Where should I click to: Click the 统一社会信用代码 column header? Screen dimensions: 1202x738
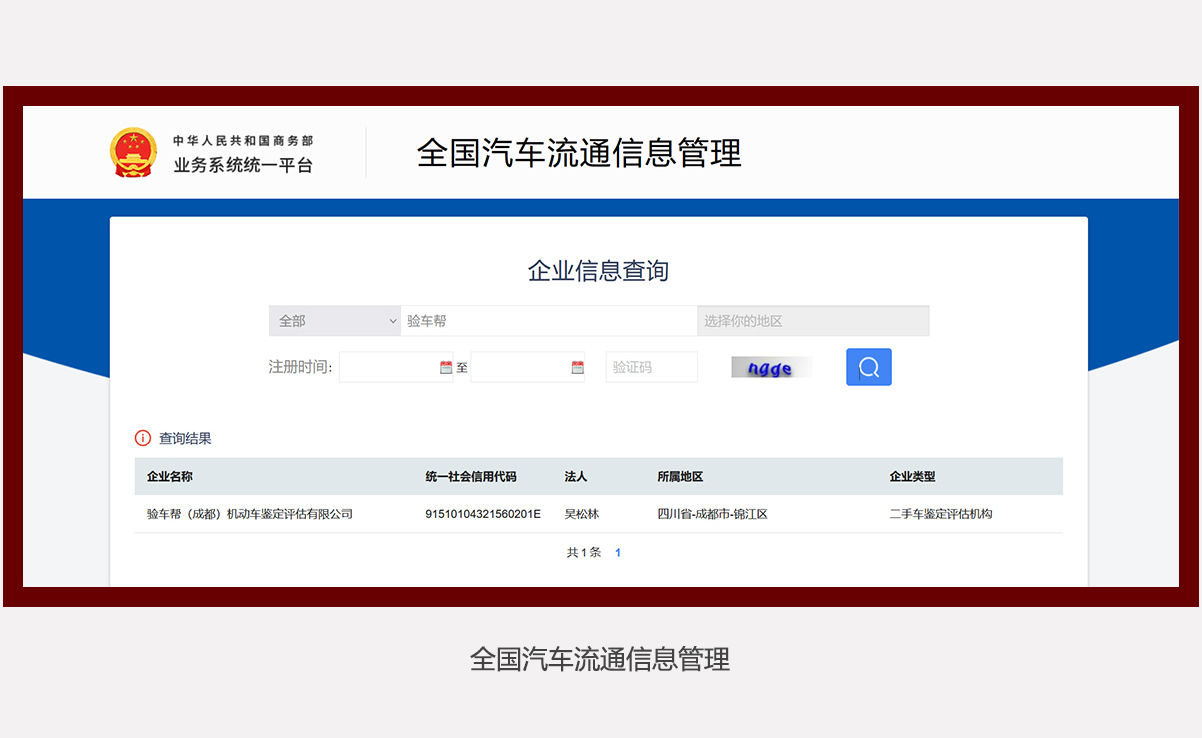click(471, 477)
